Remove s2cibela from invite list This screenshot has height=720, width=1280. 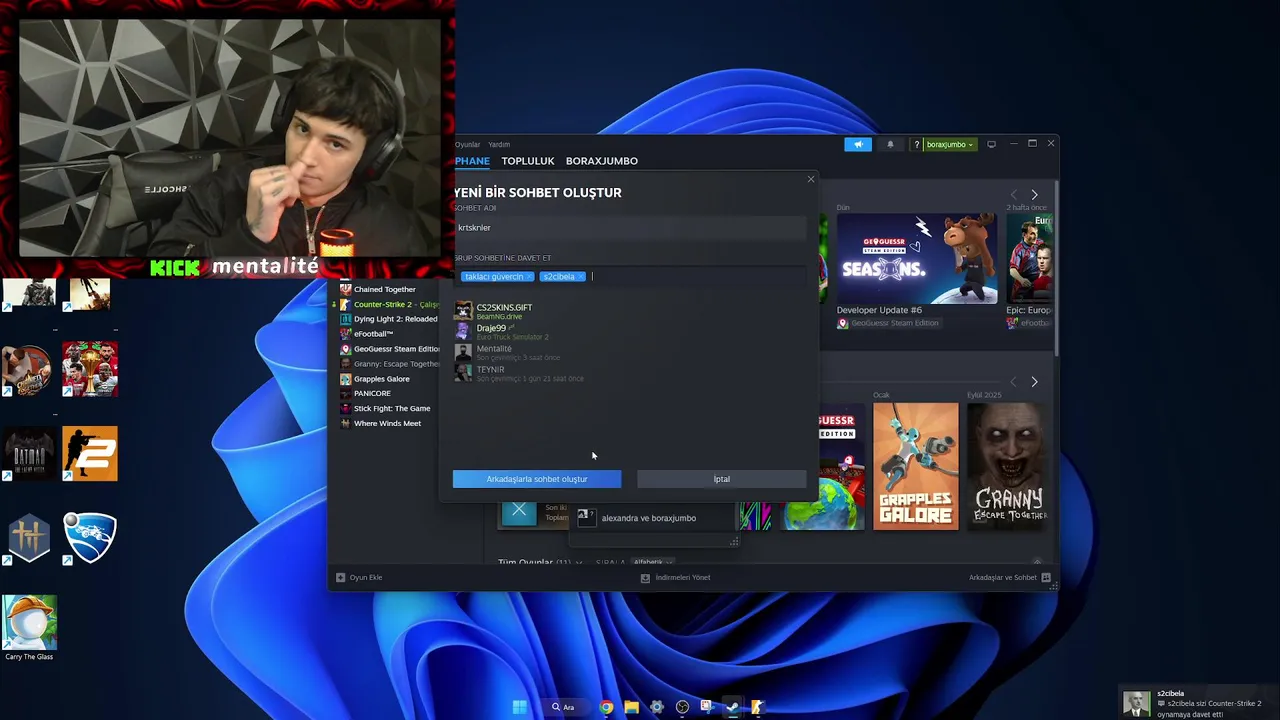580,277
